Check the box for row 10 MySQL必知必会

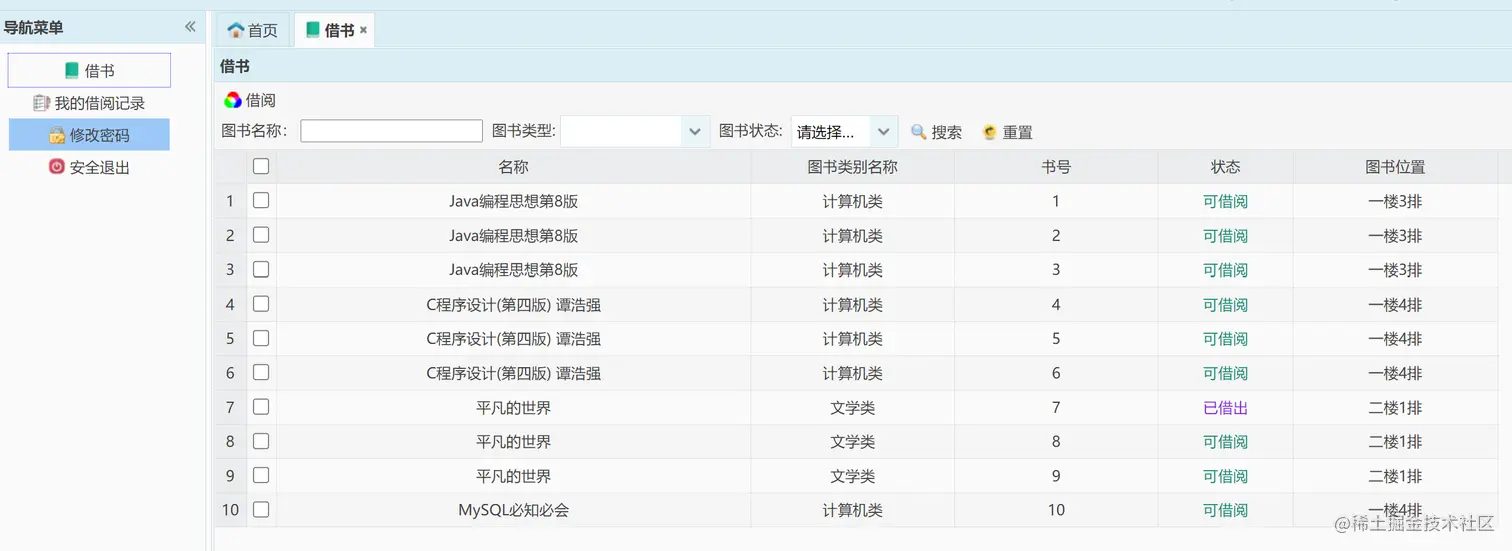[x=261, y=510]
